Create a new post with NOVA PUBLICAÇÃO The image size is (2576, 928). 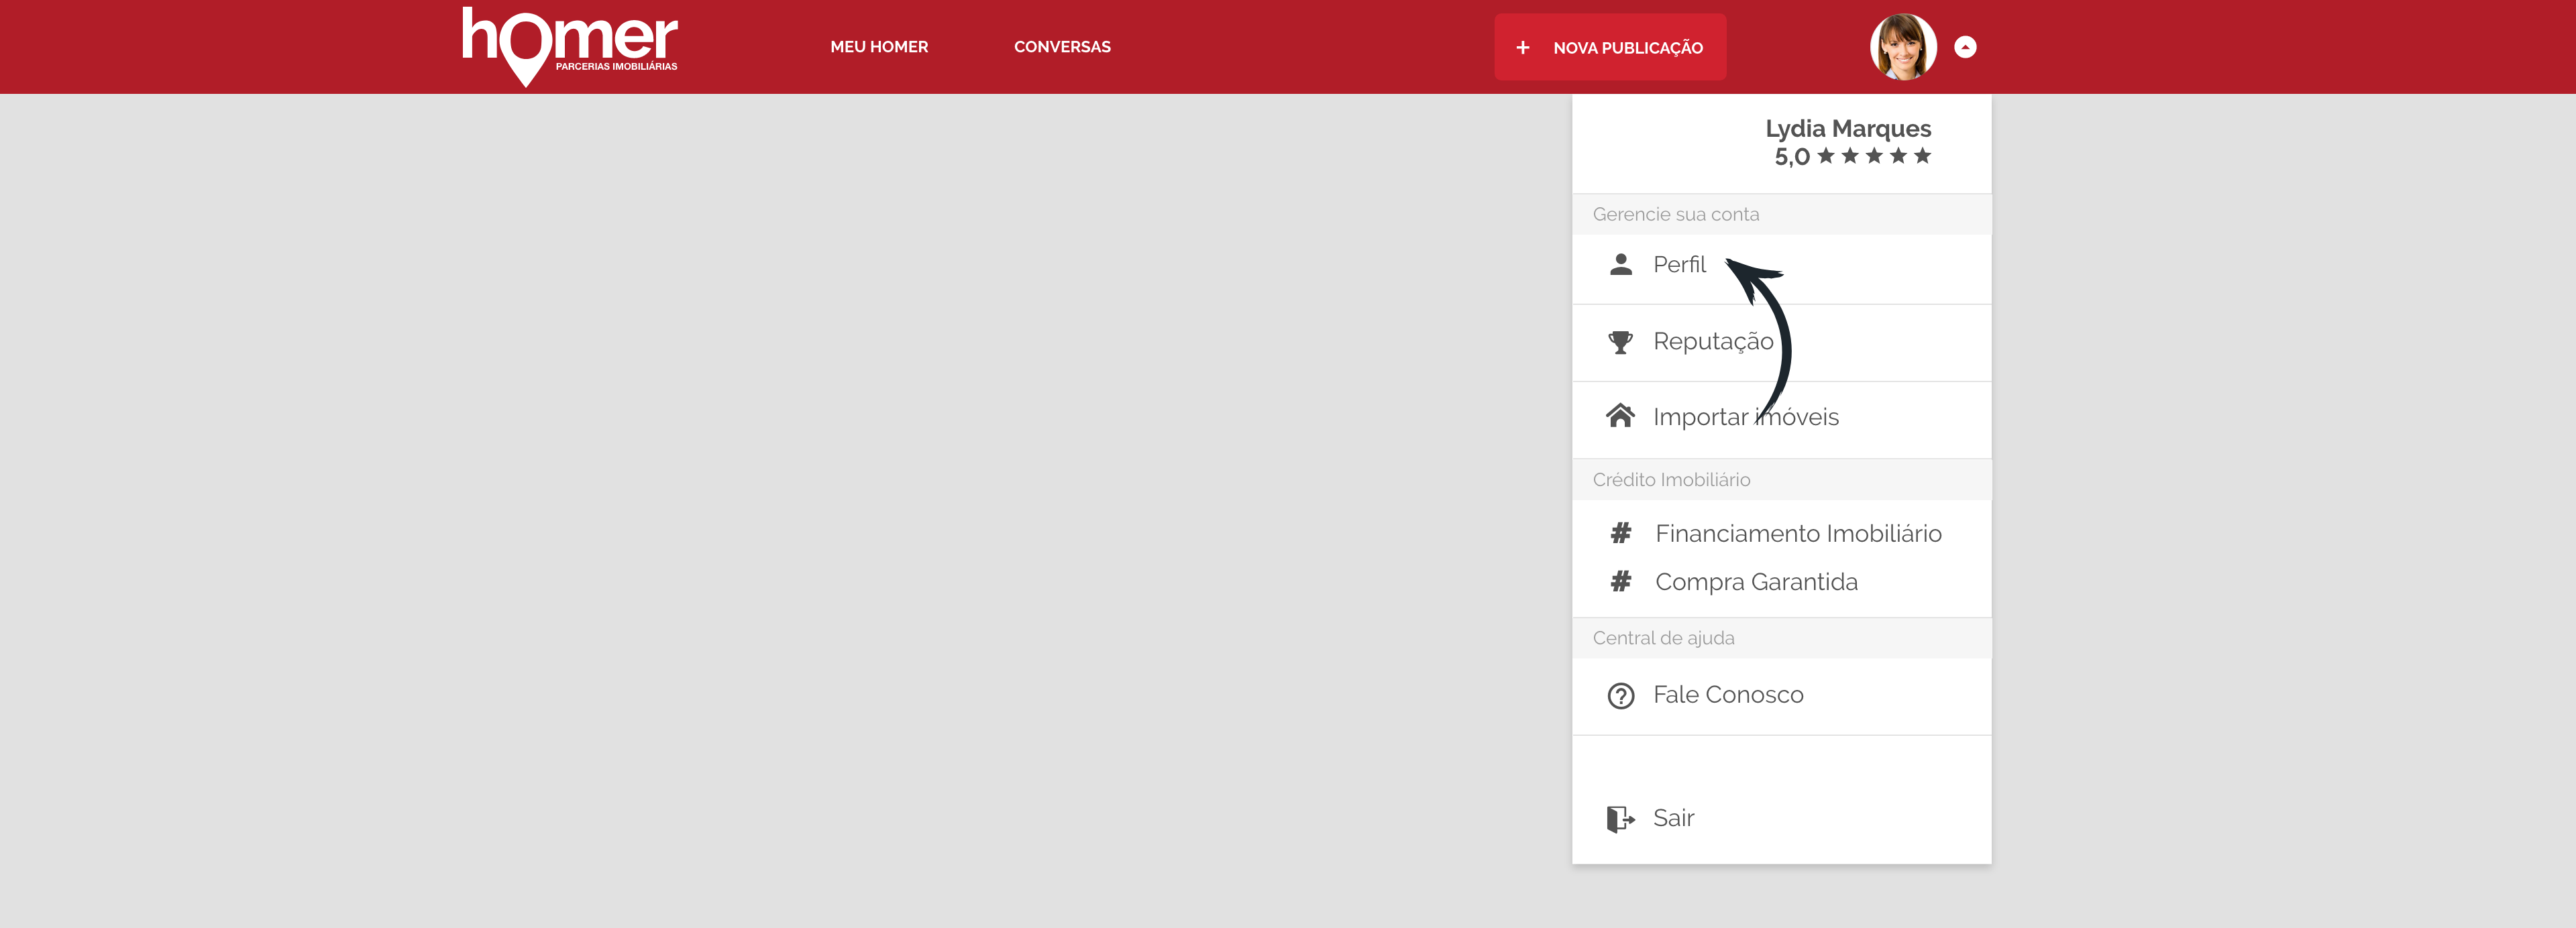pos(1610,47)
